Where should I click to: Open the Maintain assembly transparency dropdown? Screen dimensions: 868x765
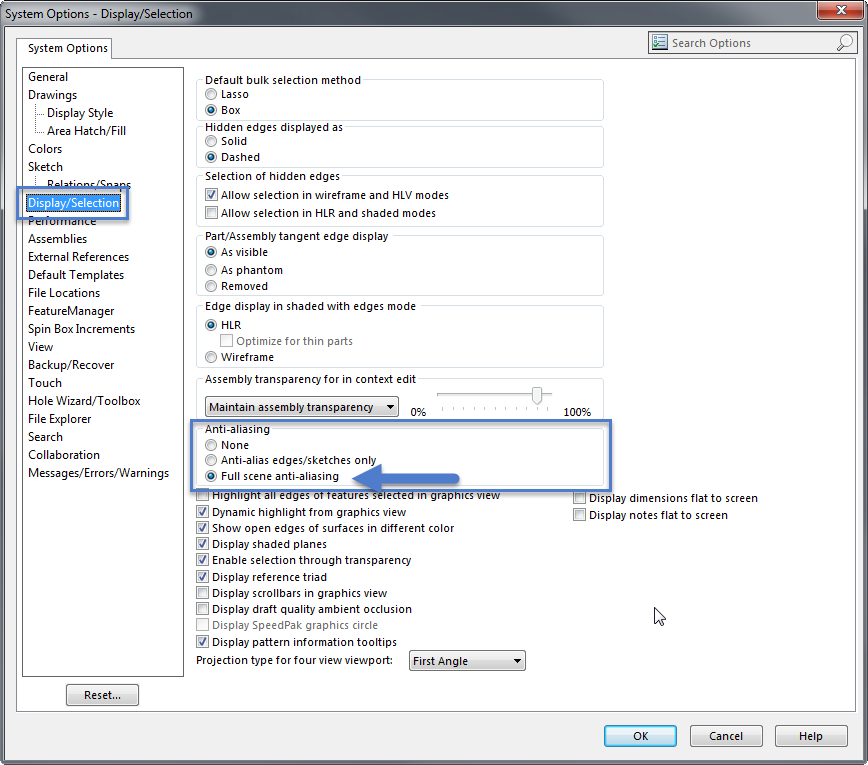tap(301, 406)
